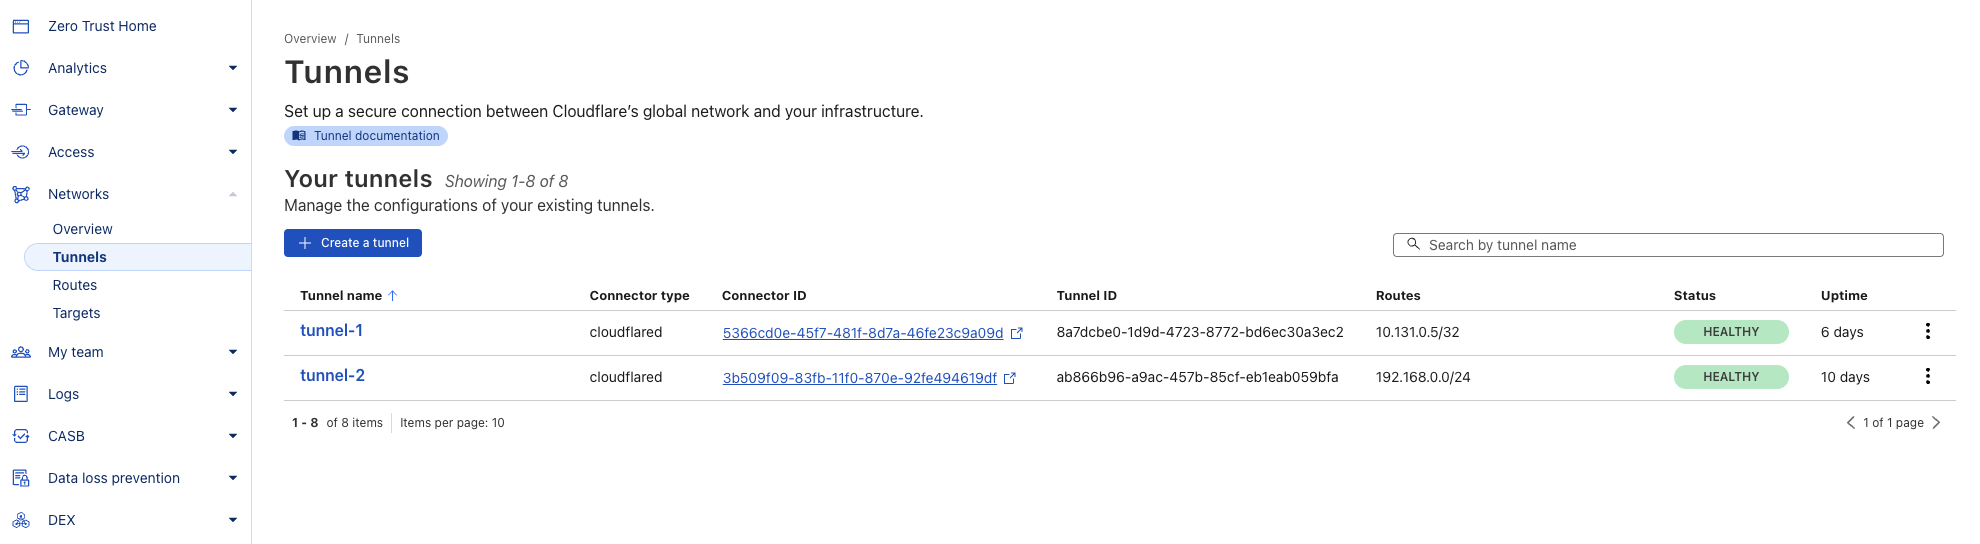This screenshot has width=1980, height=544.
Task: Click the CASB sidebar icon
Action: point(21,436)
